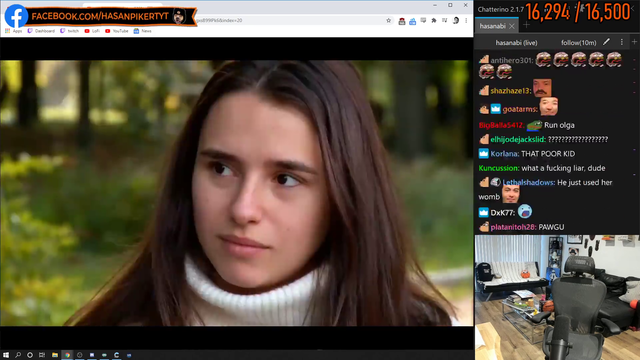The height and width of the screenshot is (360, 640).
Task: Minimize the Chrome window
Action: (x=435, y=5)
